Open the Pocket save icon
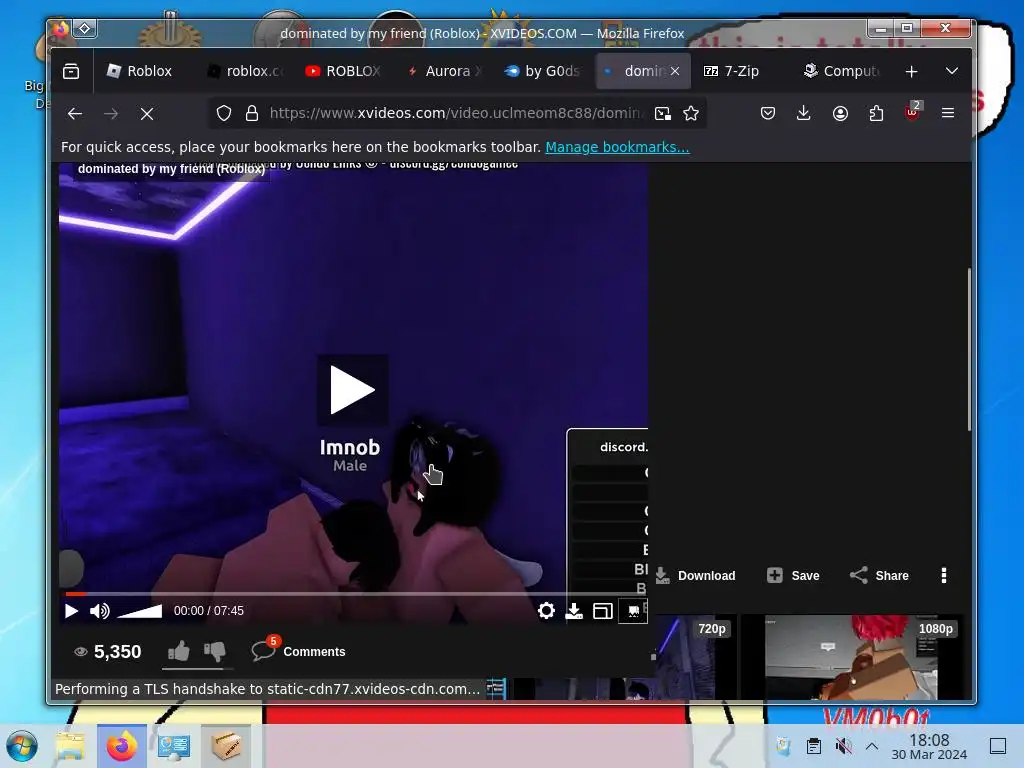The width and height of the screenshot is (1024, 768). point(768,114)
